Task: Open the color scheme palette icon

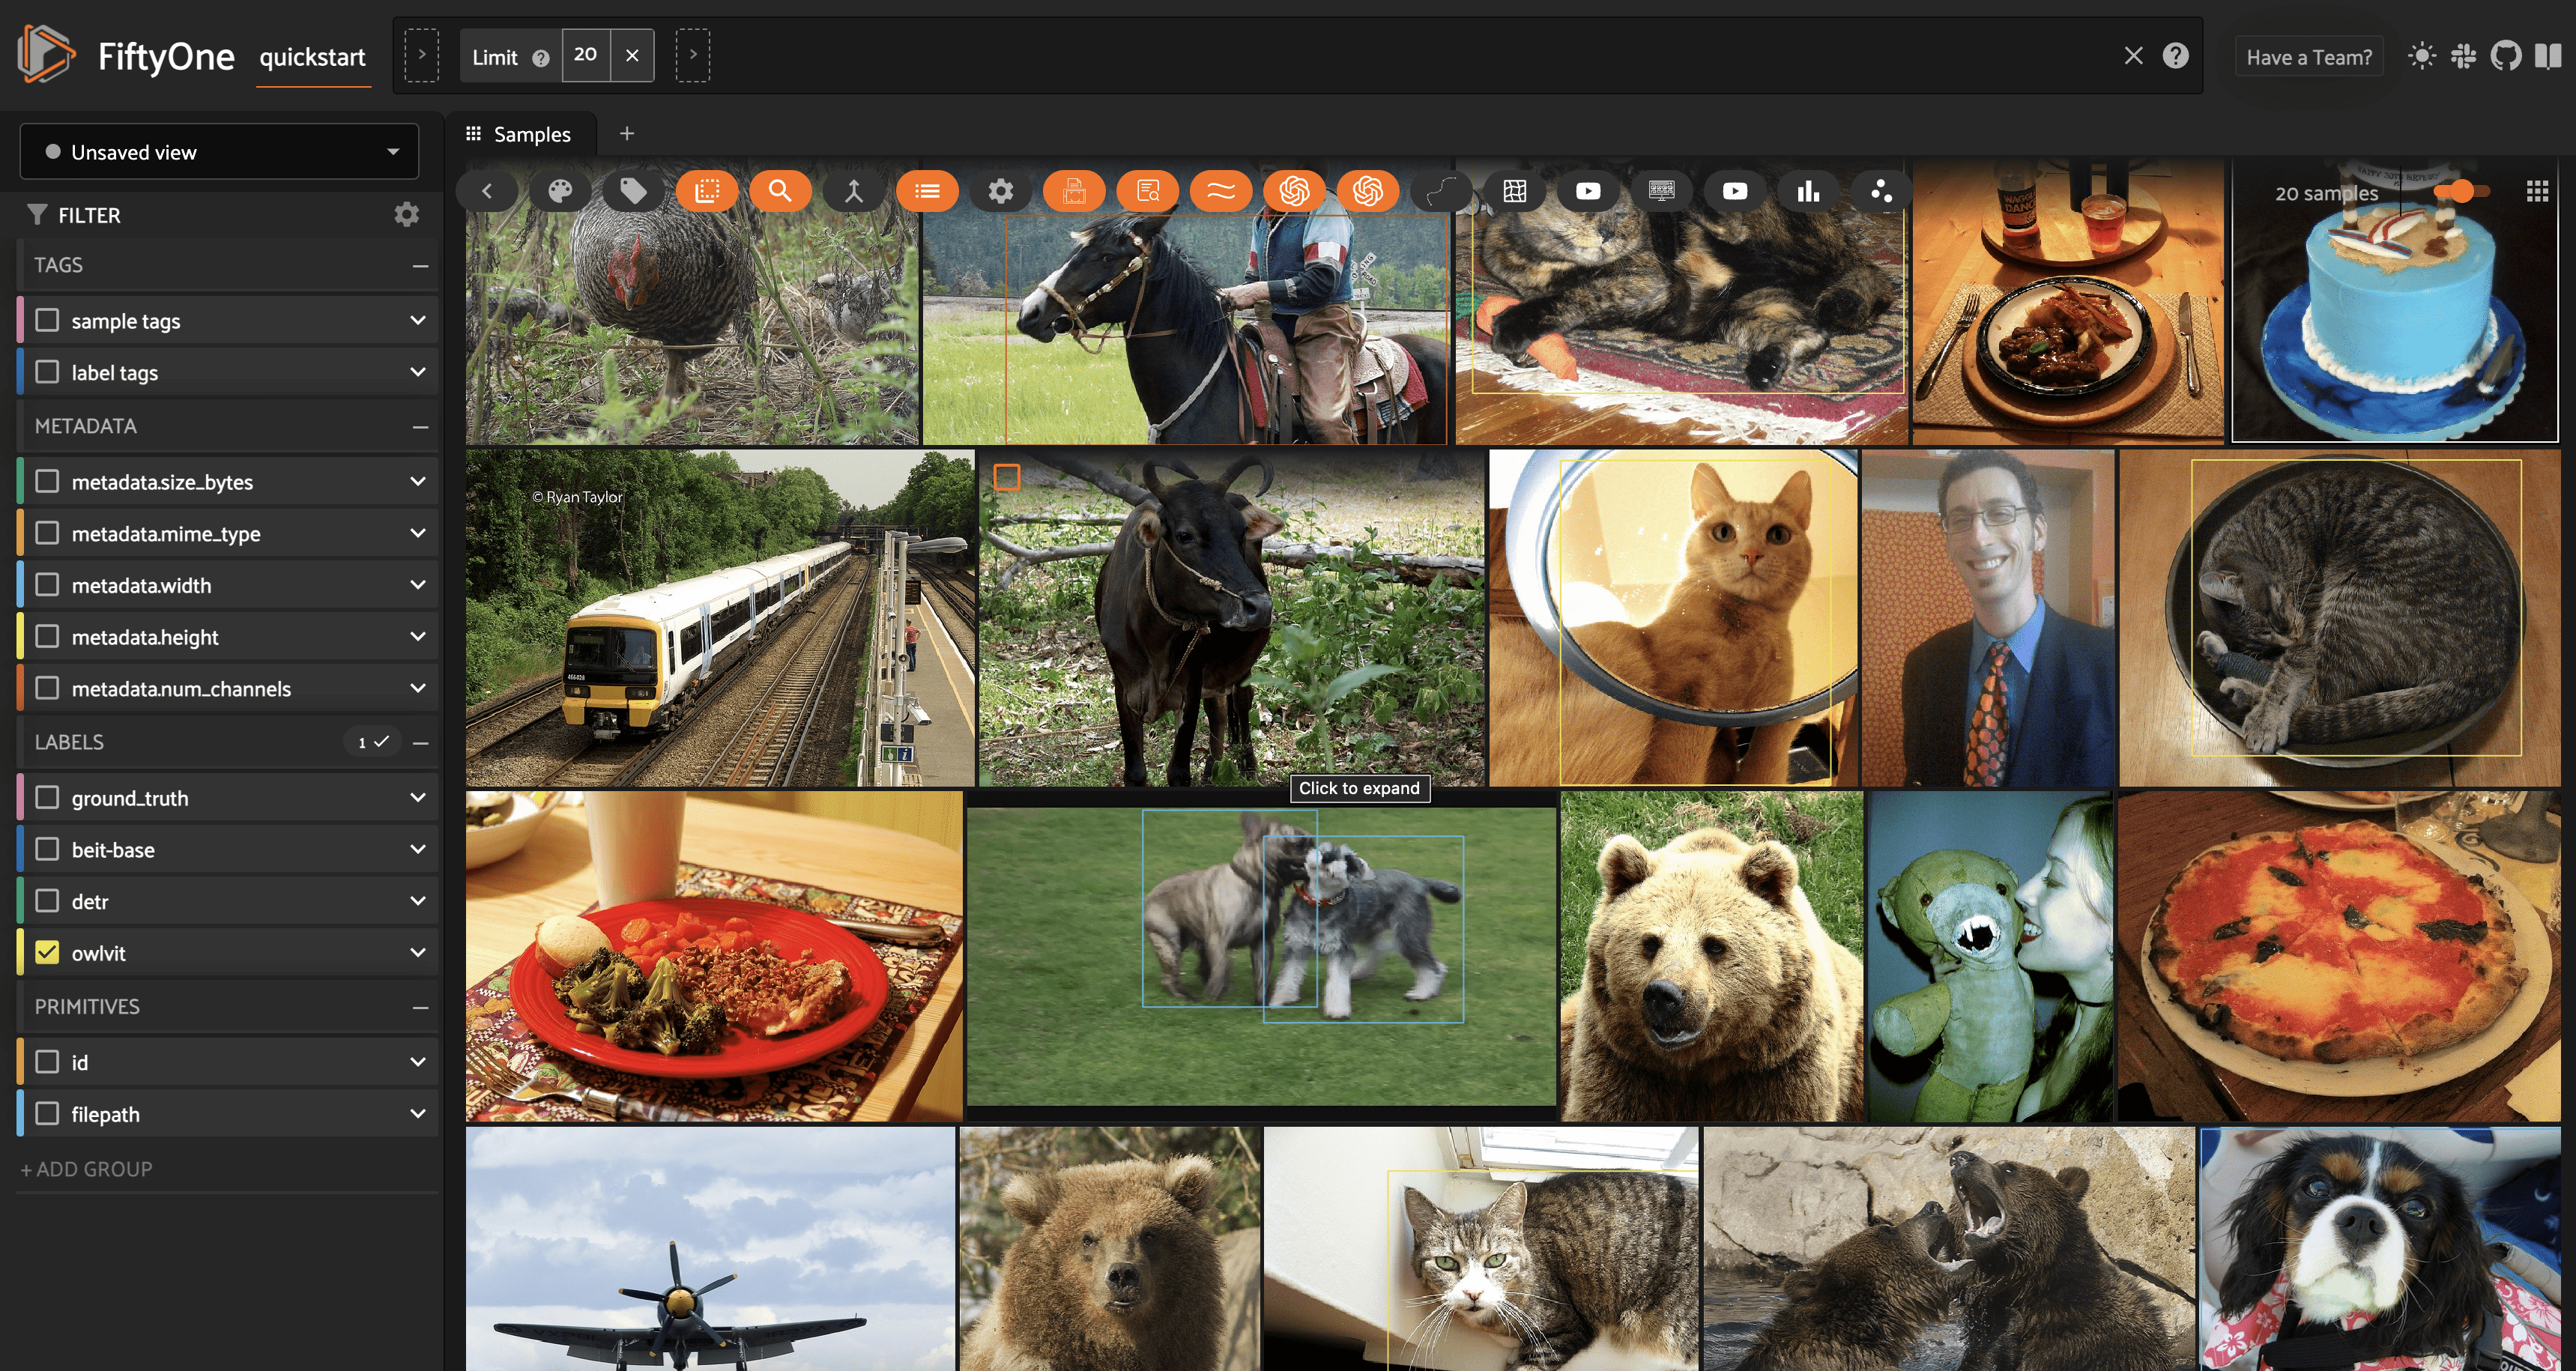Action: tap(560, 191)
